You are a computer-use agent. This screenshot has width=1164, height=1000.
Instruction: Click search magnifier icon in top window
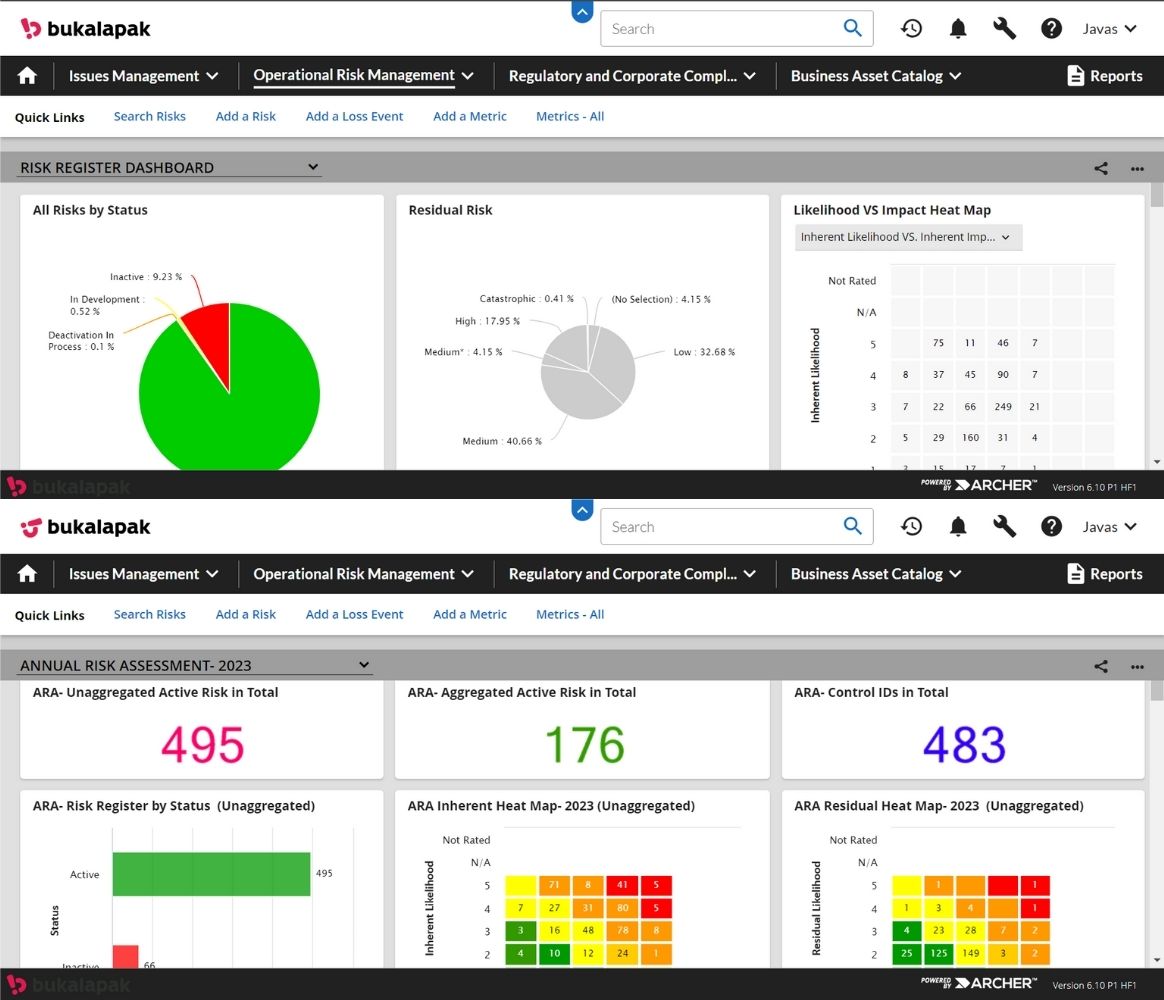click(x=853, y=28)
